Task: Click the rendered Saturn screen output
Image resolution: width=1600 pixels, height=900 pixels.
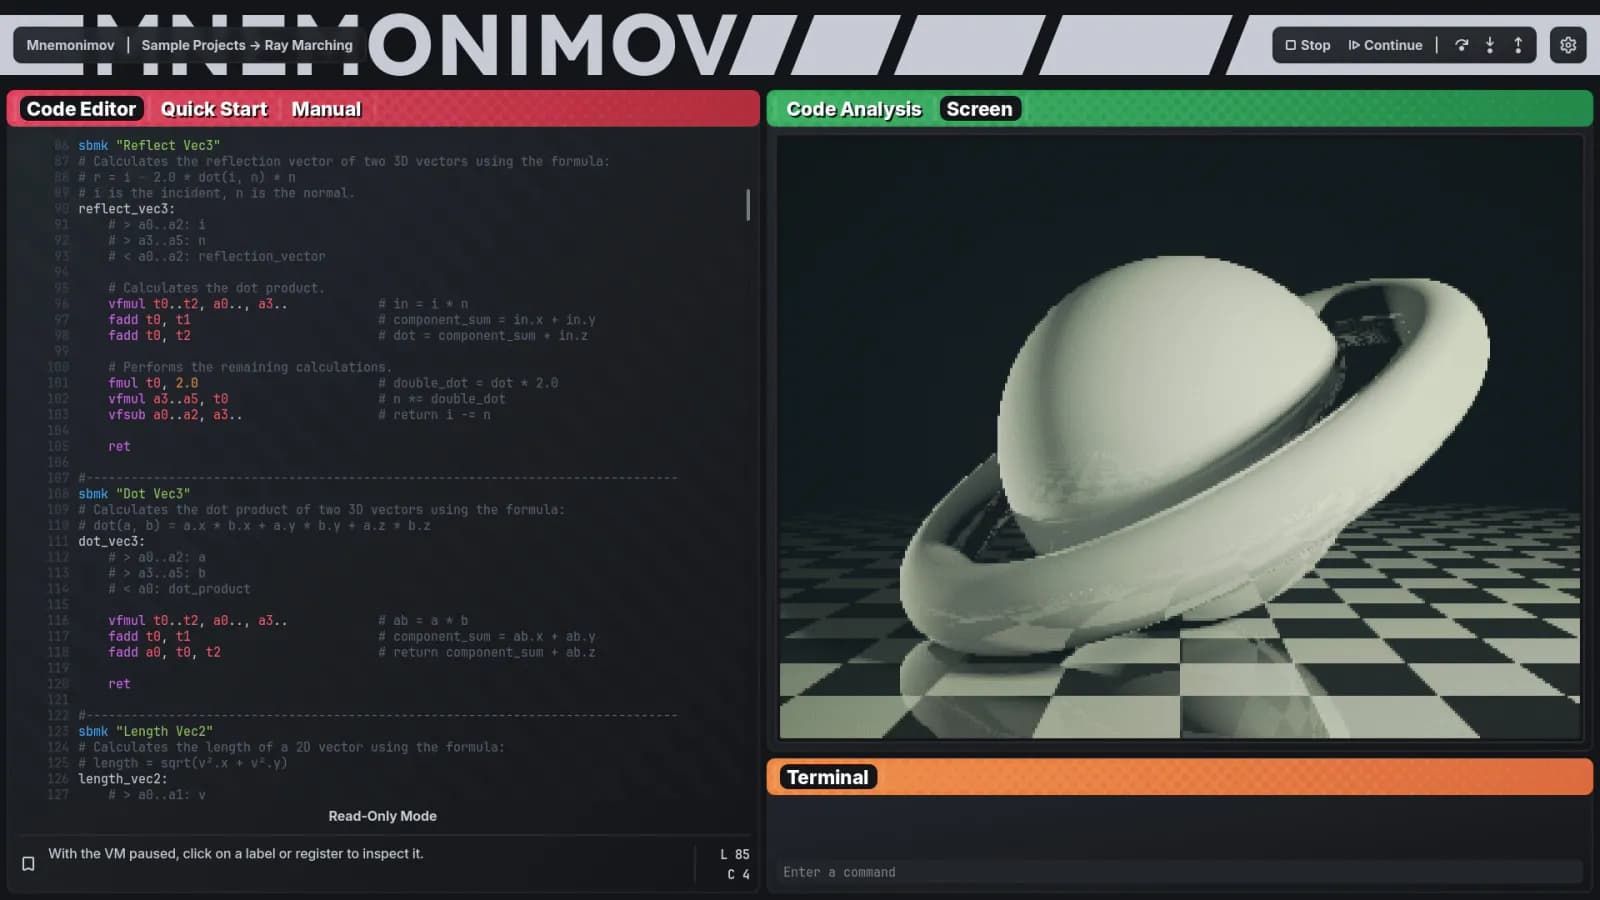Action: pyautogui.click(x=1179, y=437)
